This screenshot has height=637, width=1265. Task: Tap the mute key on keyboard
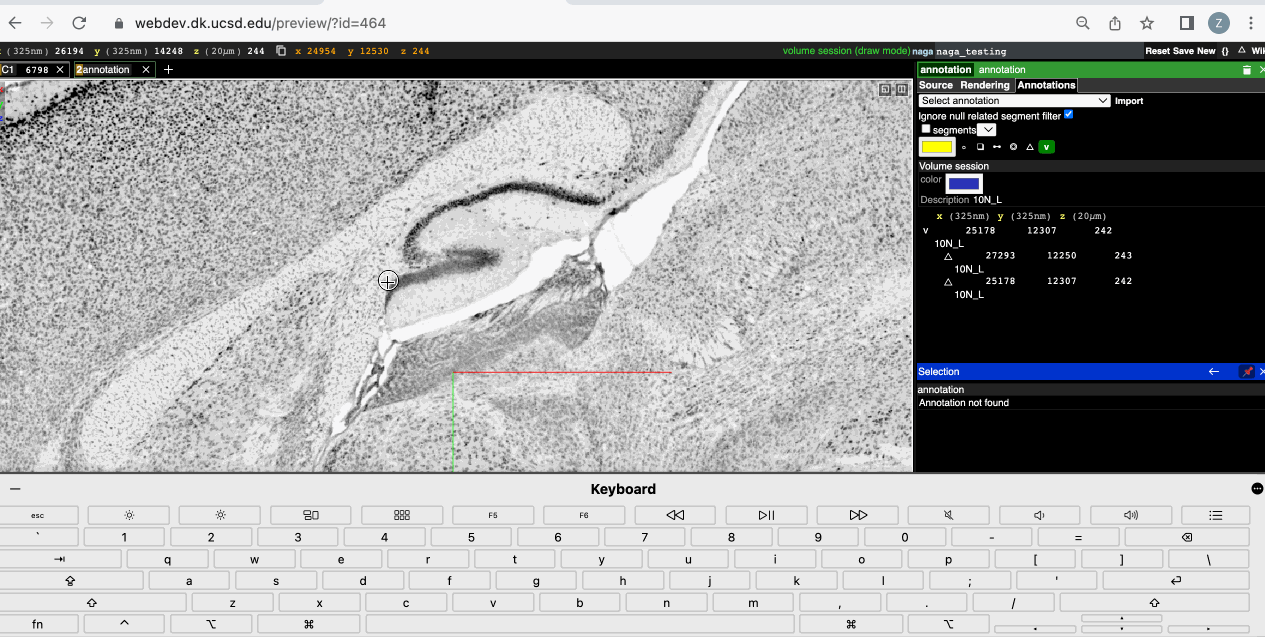click(949, 515)
